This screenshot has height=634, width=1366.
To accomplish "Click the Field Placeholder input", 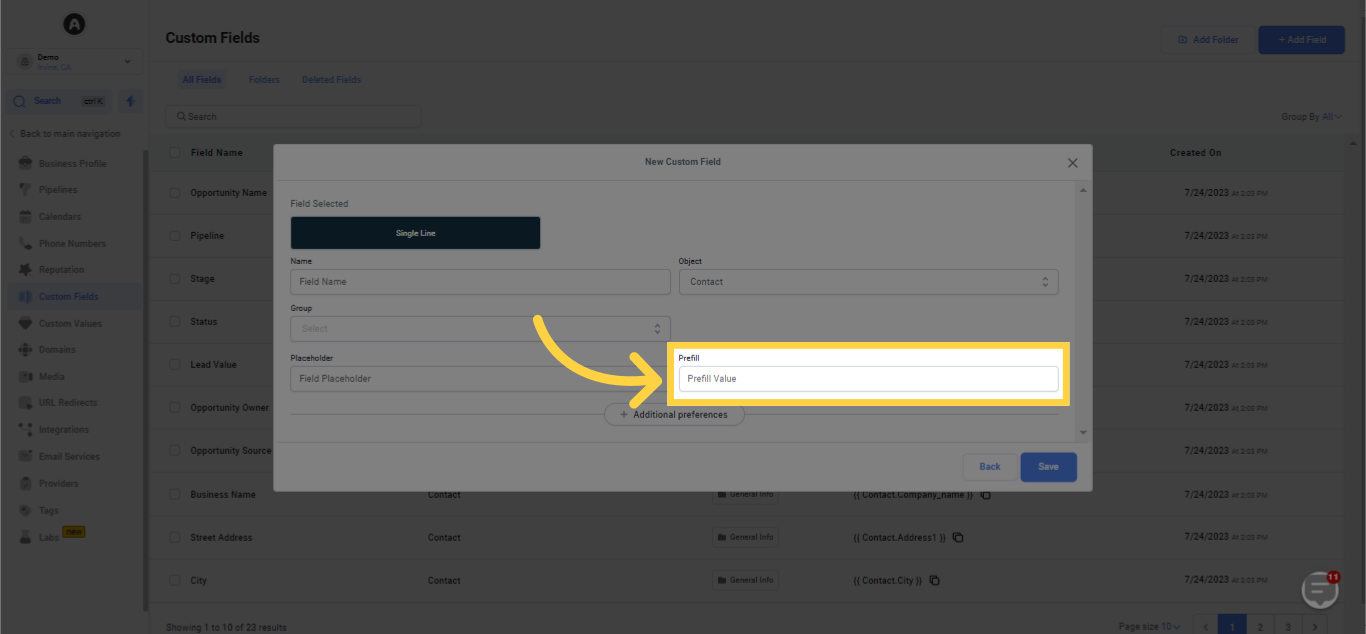I will pos(480,379).
